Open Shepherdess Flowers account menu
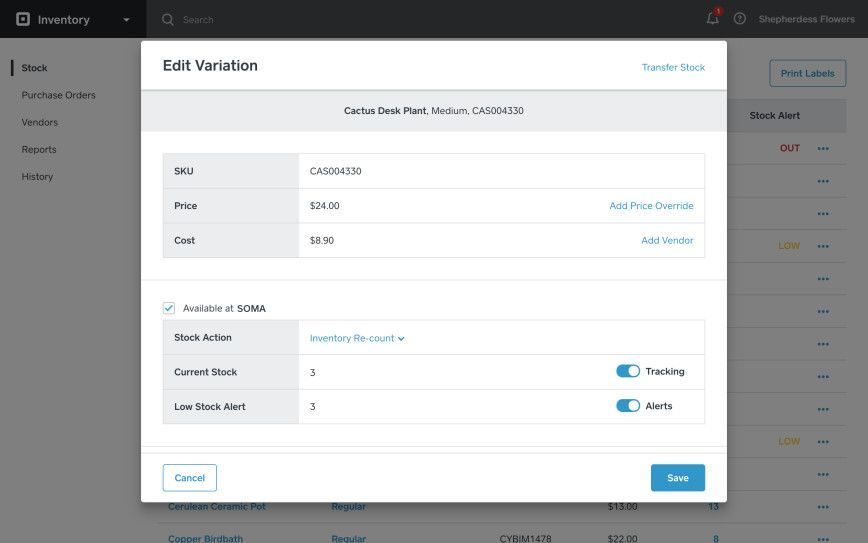This screenshot has height=543, width=868. pos(806,19)
